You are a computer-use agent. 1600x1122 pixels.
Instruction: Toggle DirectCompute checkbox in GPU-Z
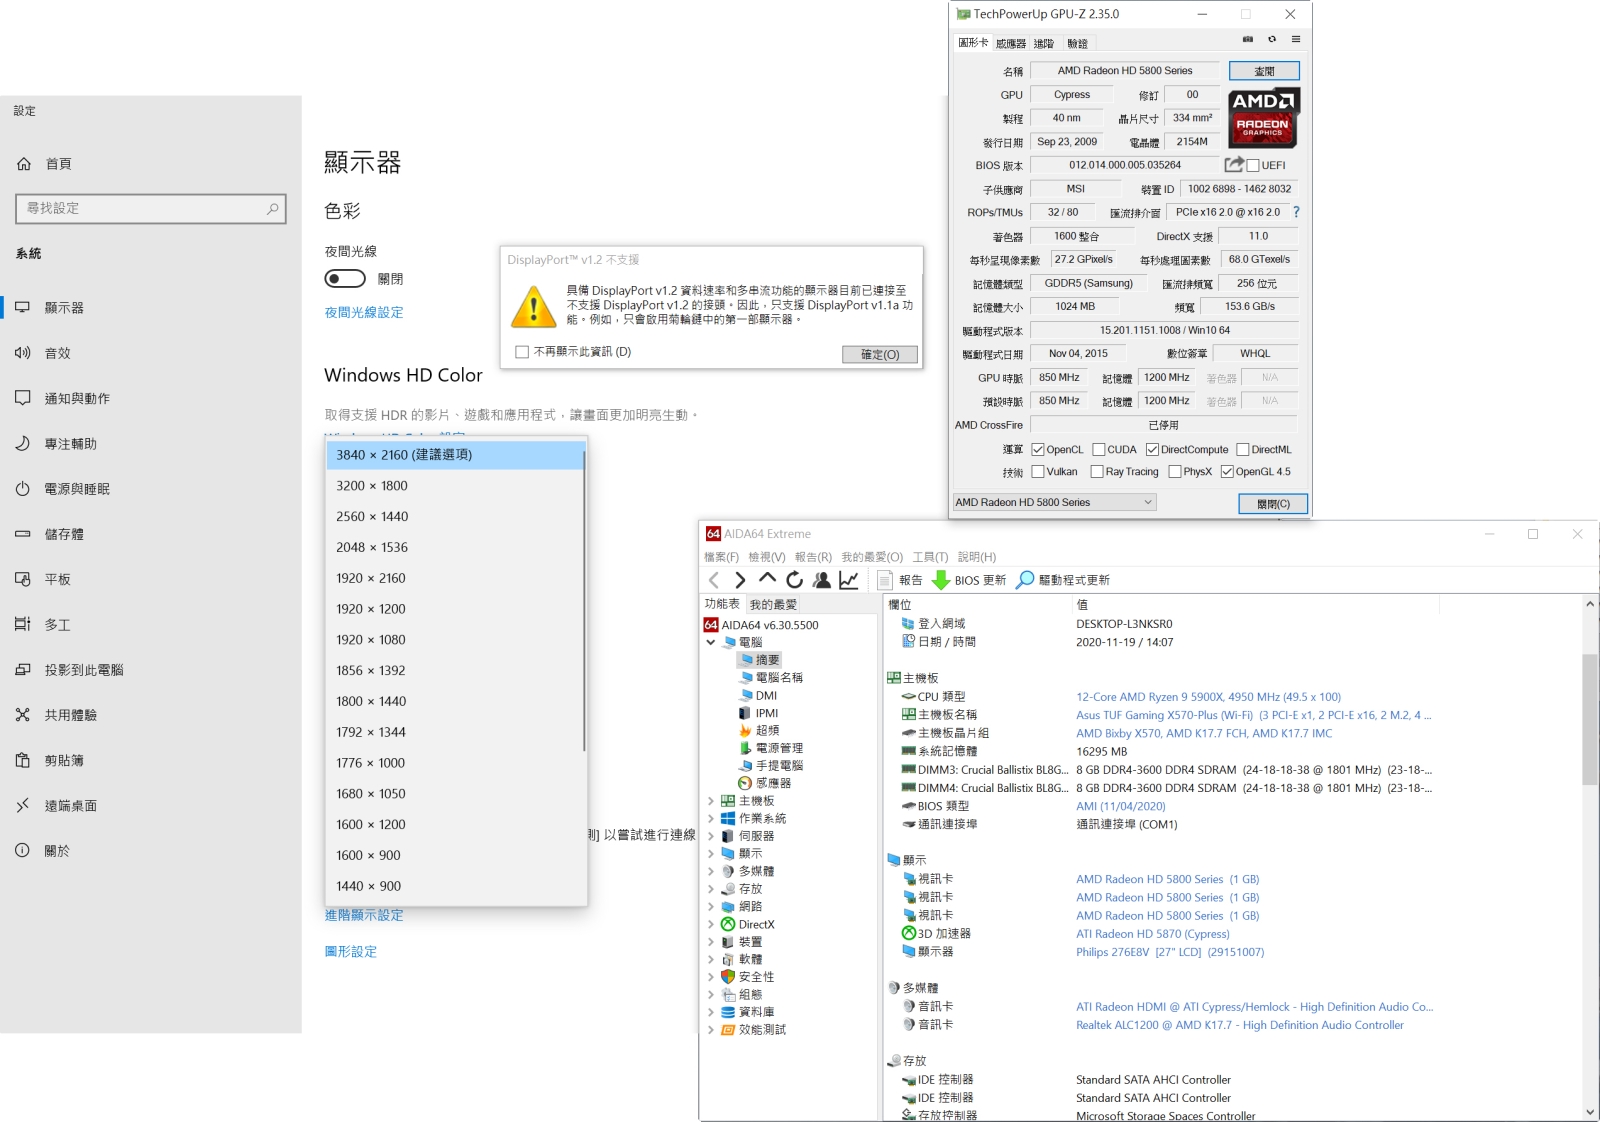click(x=1152, y=450)
